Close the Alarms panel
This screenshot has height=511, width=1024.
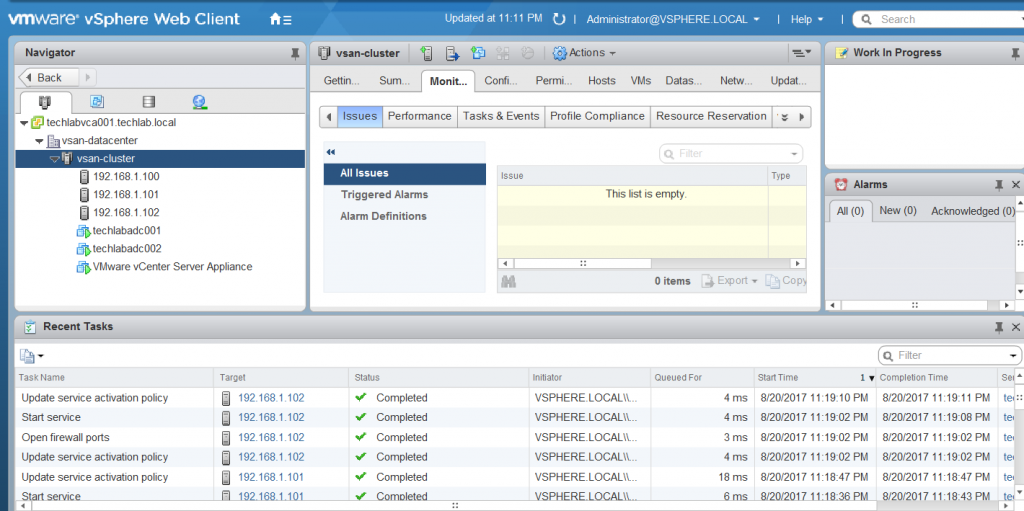click(x=1016, y=185)
